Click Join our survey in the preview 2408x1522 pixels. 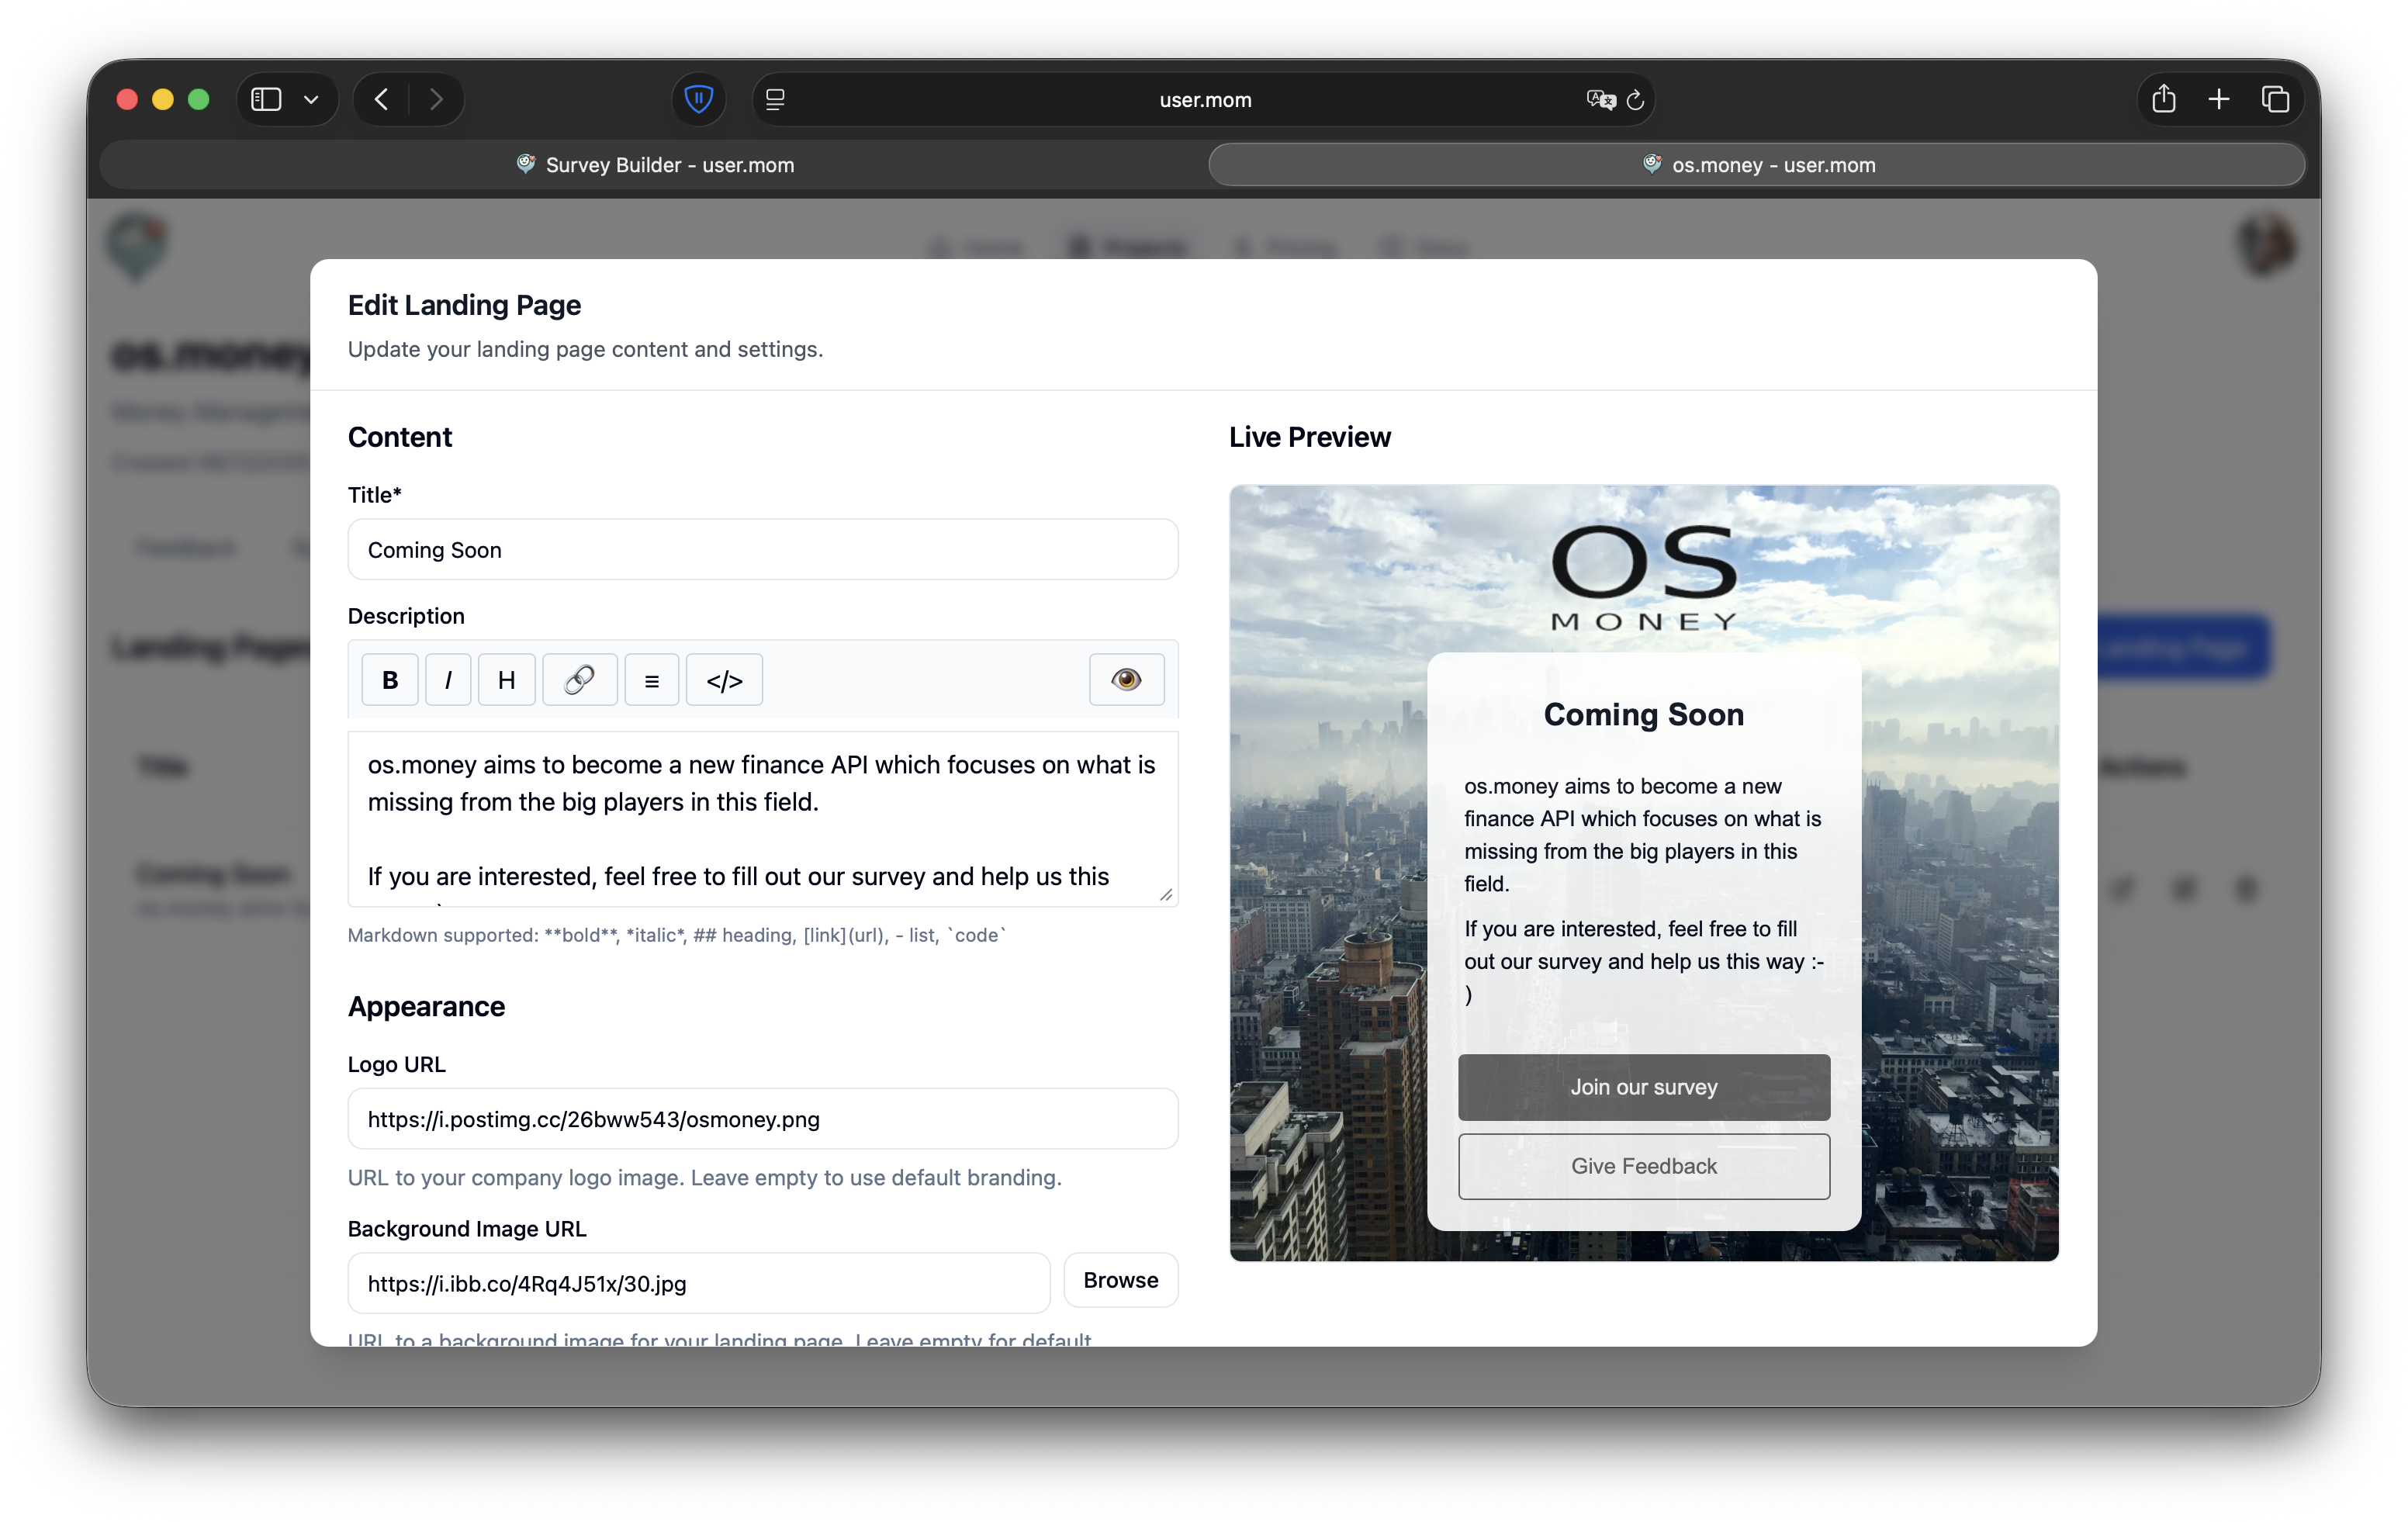point(1643,1087)
